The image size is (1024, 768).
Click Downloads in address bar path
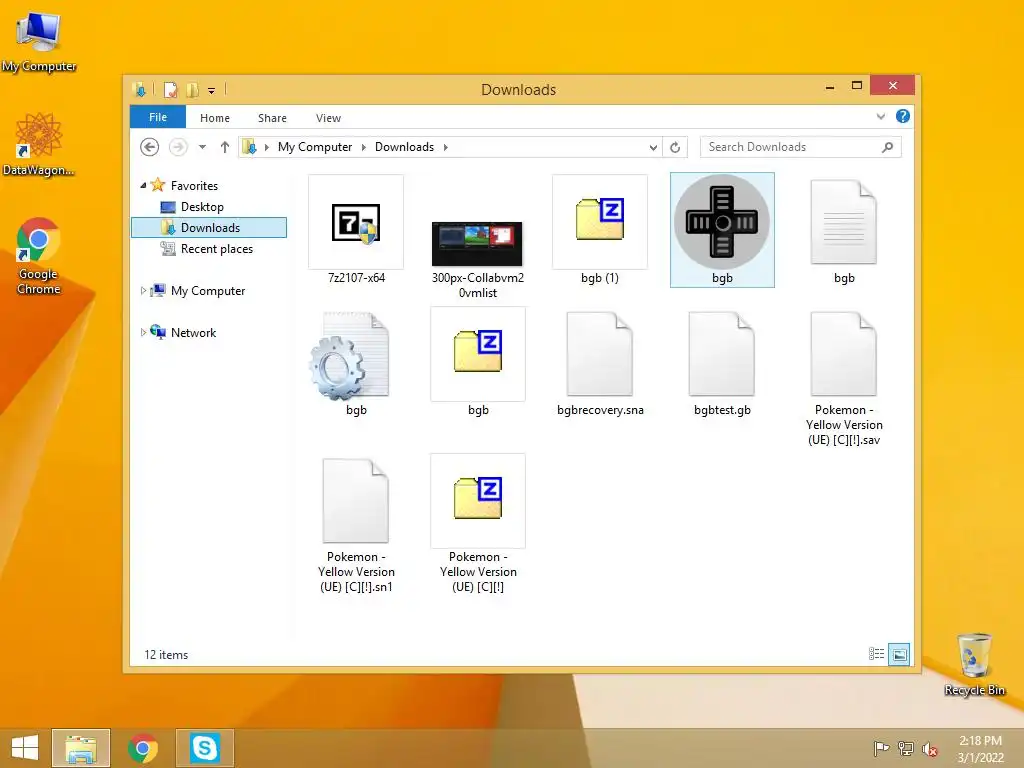tap(404, 147)
